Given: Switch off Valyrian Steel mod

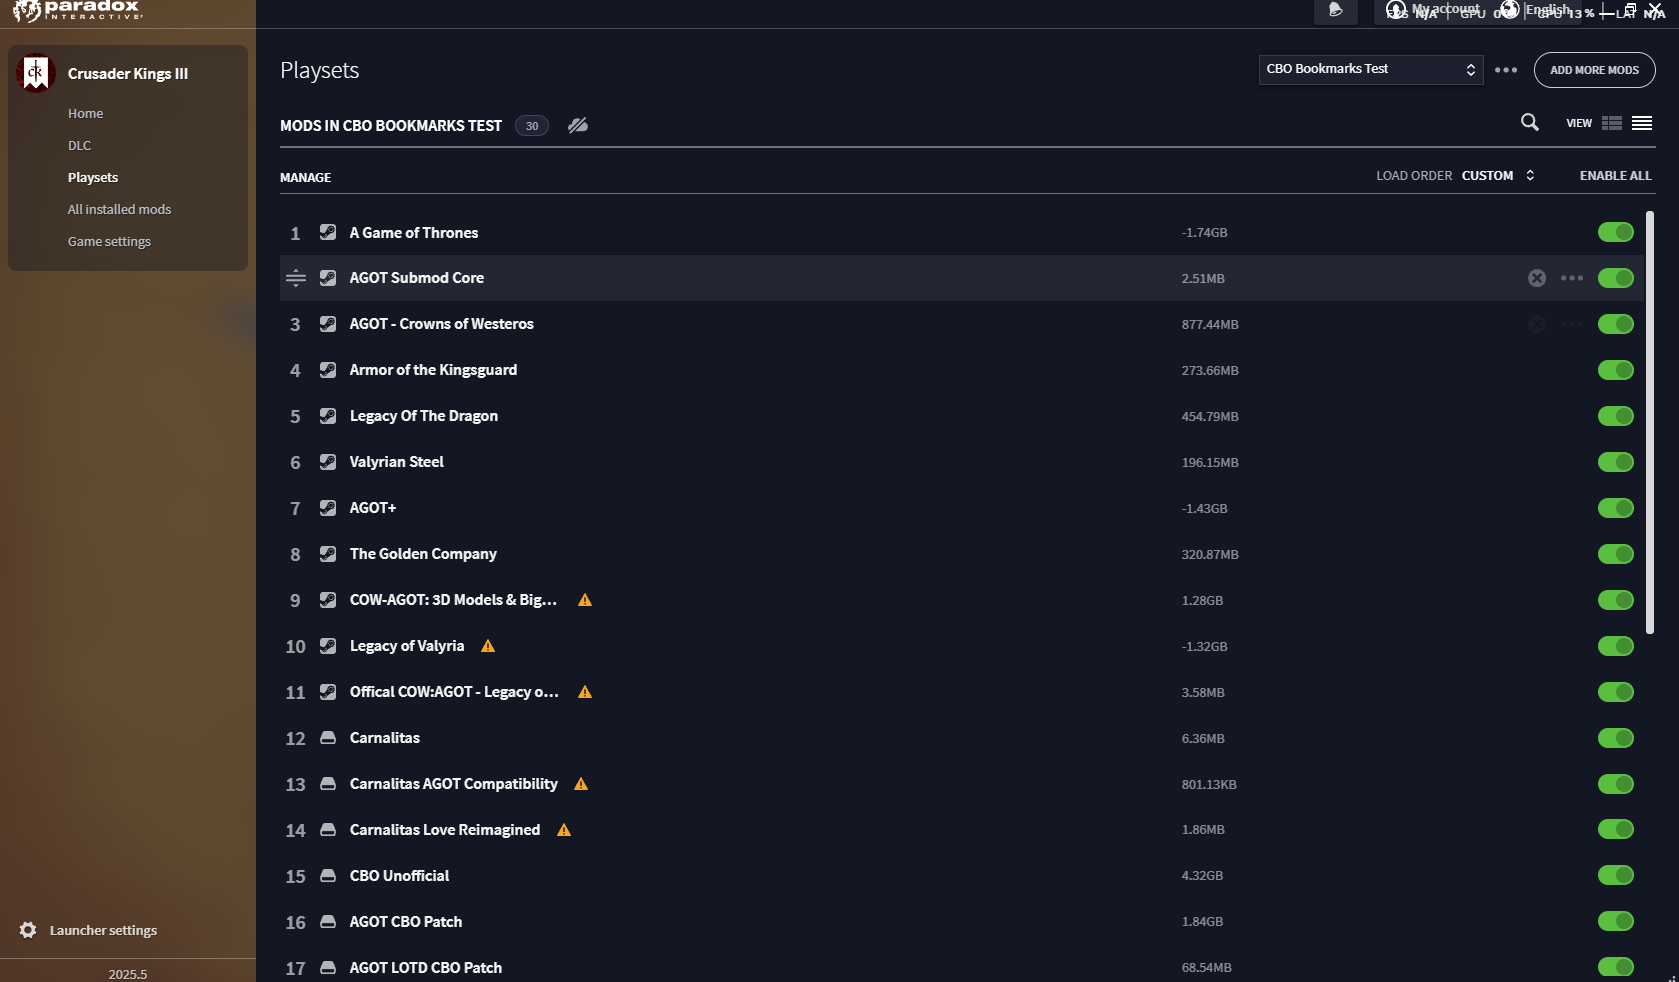Looking at the screenshot, I should coord(1616,462).
